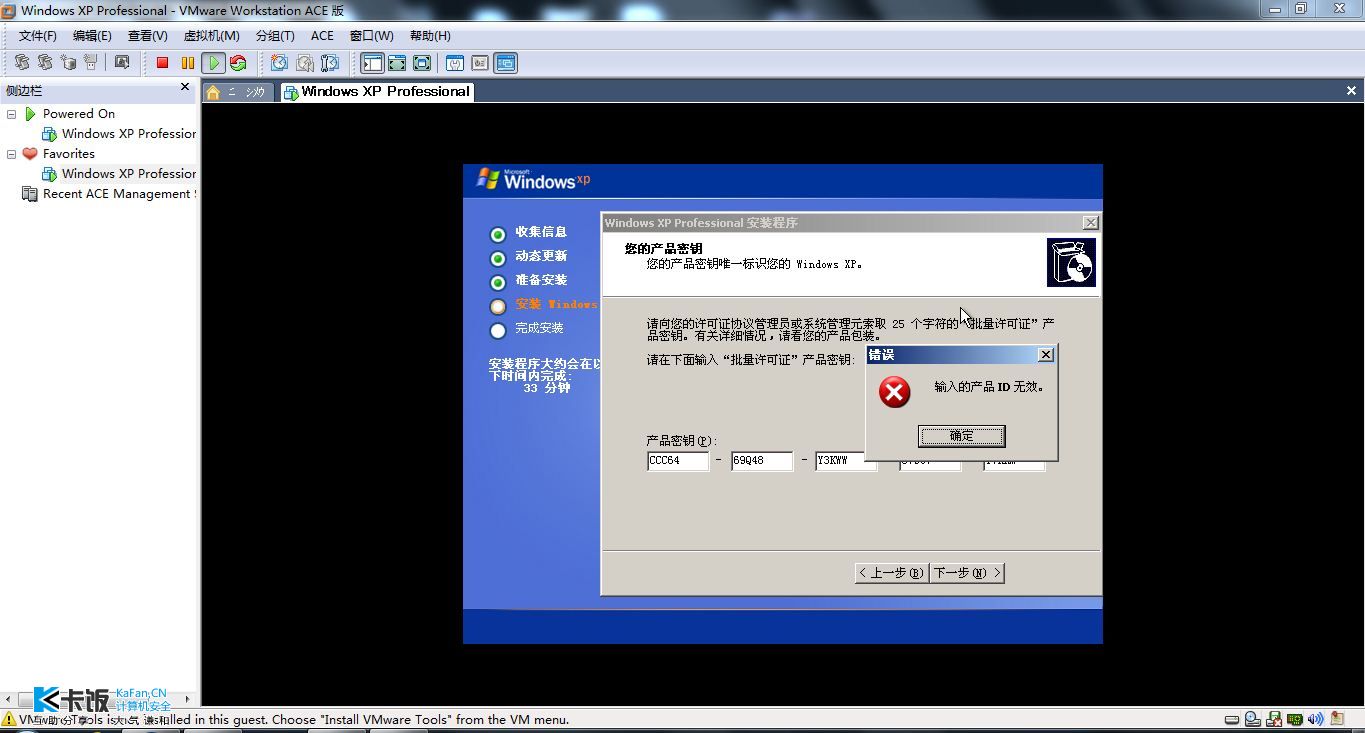Open the 文件(F) menu
This screenshot has width=1365, height=733.
38,35
